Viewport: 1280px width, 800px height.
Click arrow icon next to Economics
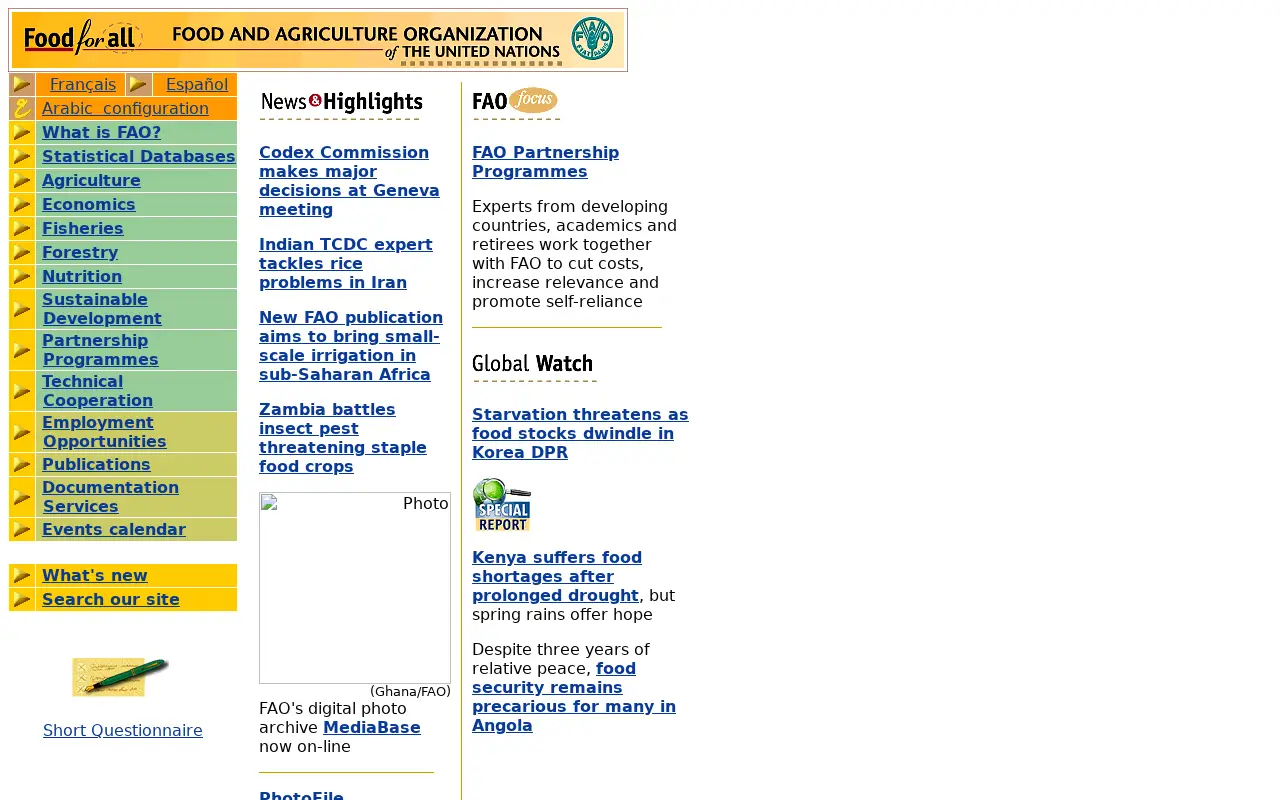pyautogui.click(x=22, y=205)
